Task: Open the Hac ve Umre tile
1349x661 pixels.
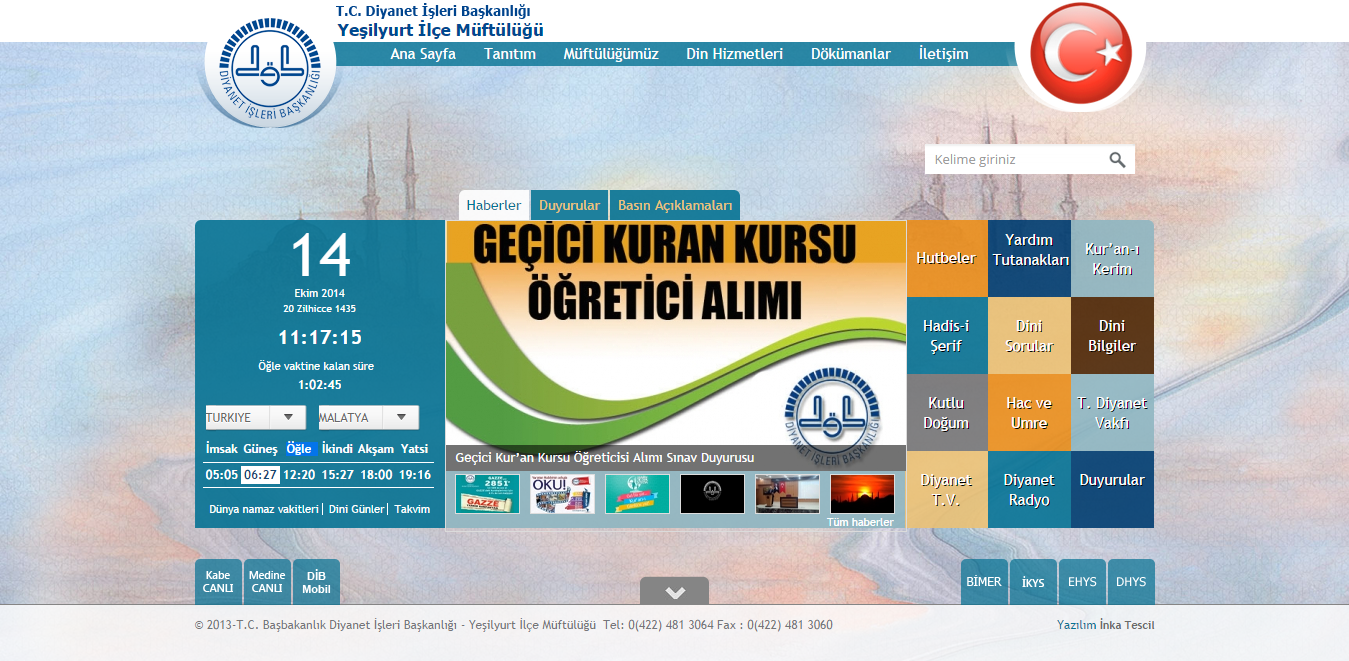Action: coord(1029,413)
